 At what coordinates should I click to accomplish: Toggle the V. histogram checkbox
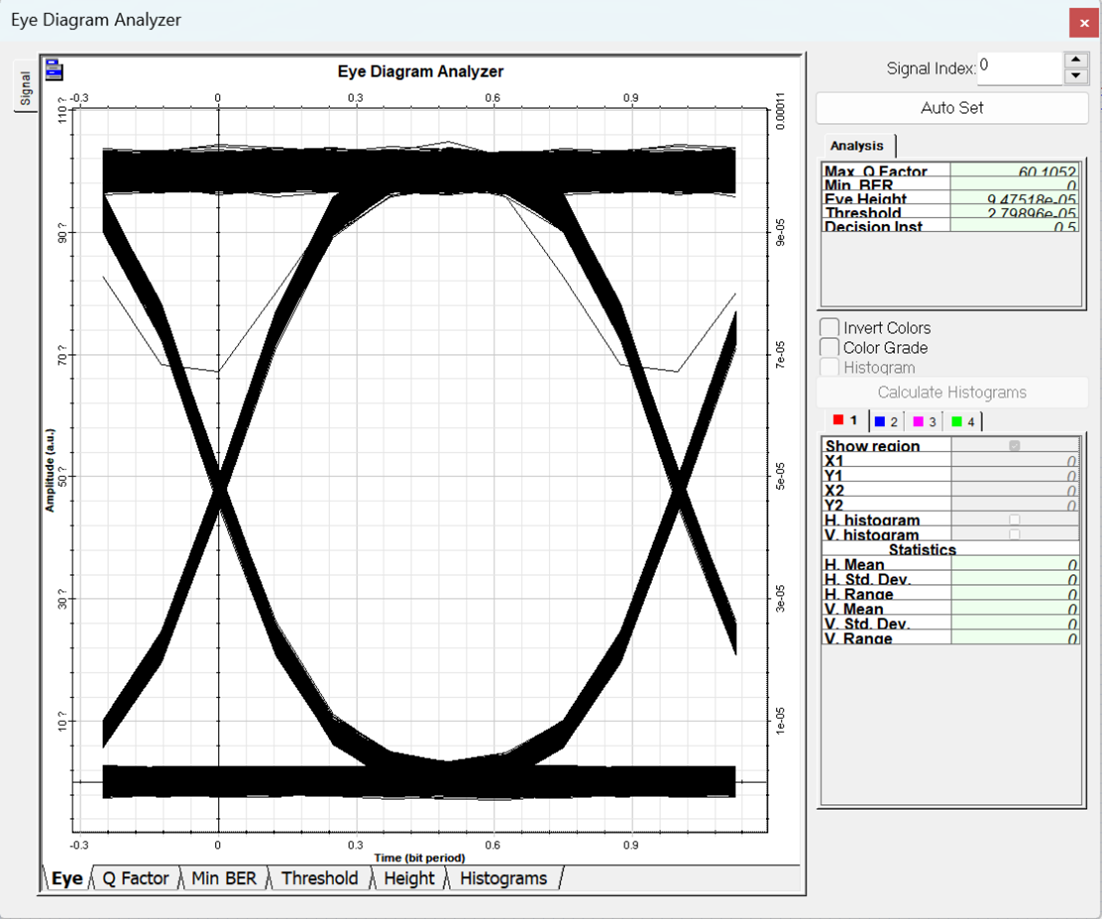tap(1015, 535)
